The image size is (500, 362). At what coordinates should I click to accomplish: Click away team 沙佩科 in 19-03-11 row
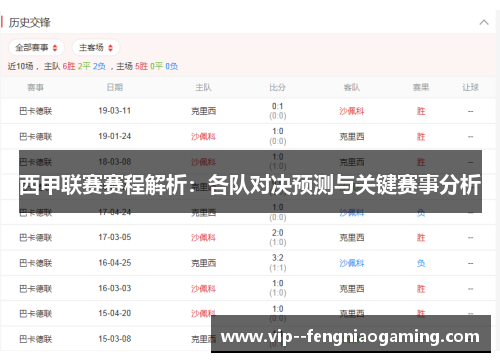point(352,111)
